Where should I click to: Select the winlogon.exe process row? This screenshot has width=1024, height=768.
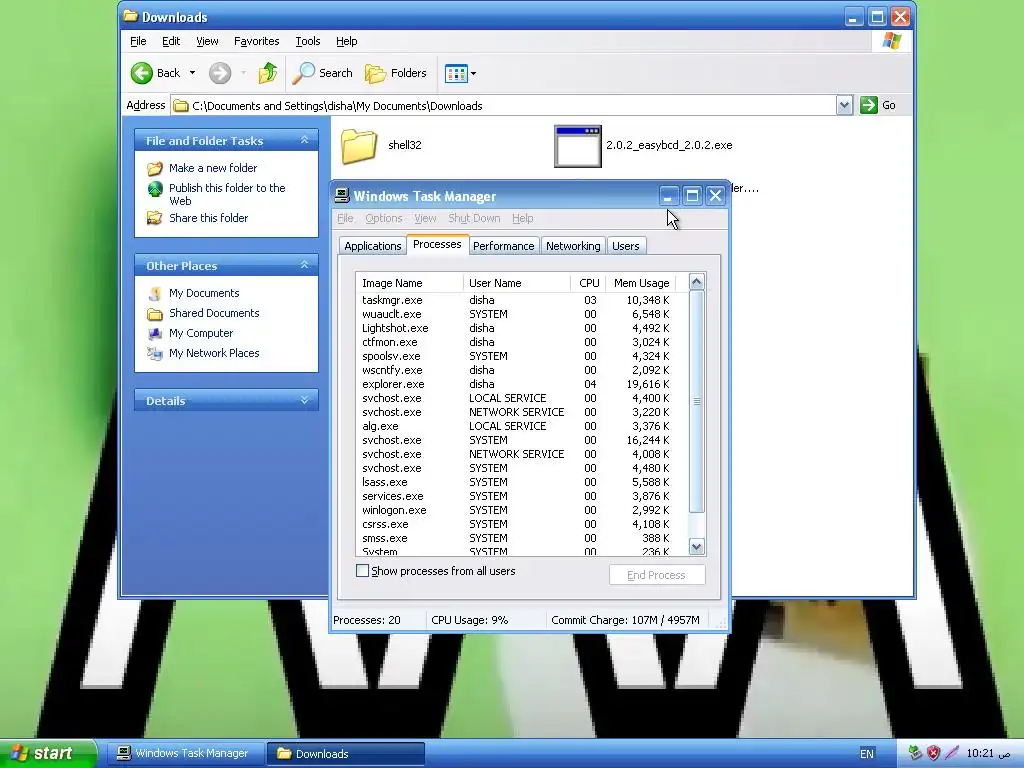521,510
